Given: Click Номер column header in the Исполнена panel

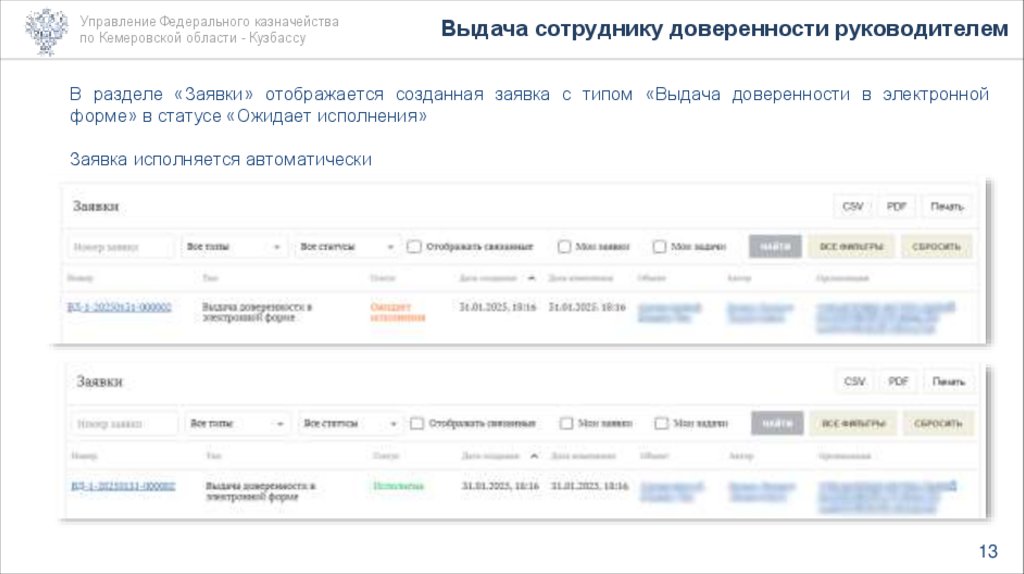Looking at the screenshot, I should coord(84,456).
